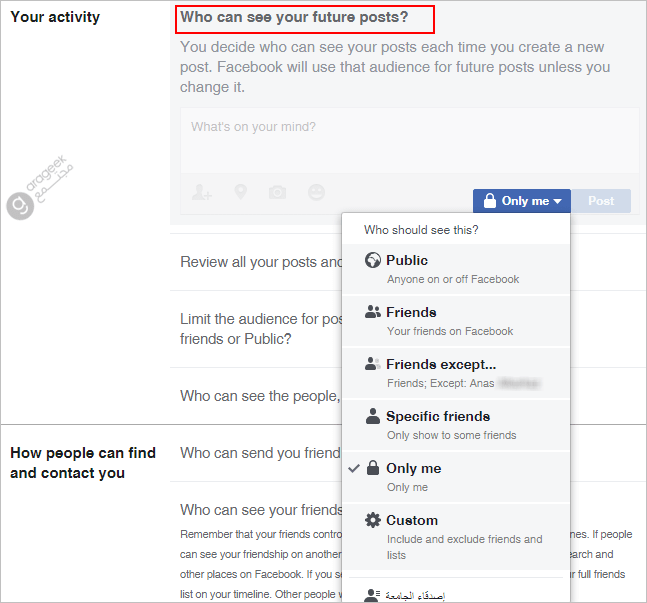Pick the Friends except... option
Screen dimensions: 647x603
click(456, 373)
